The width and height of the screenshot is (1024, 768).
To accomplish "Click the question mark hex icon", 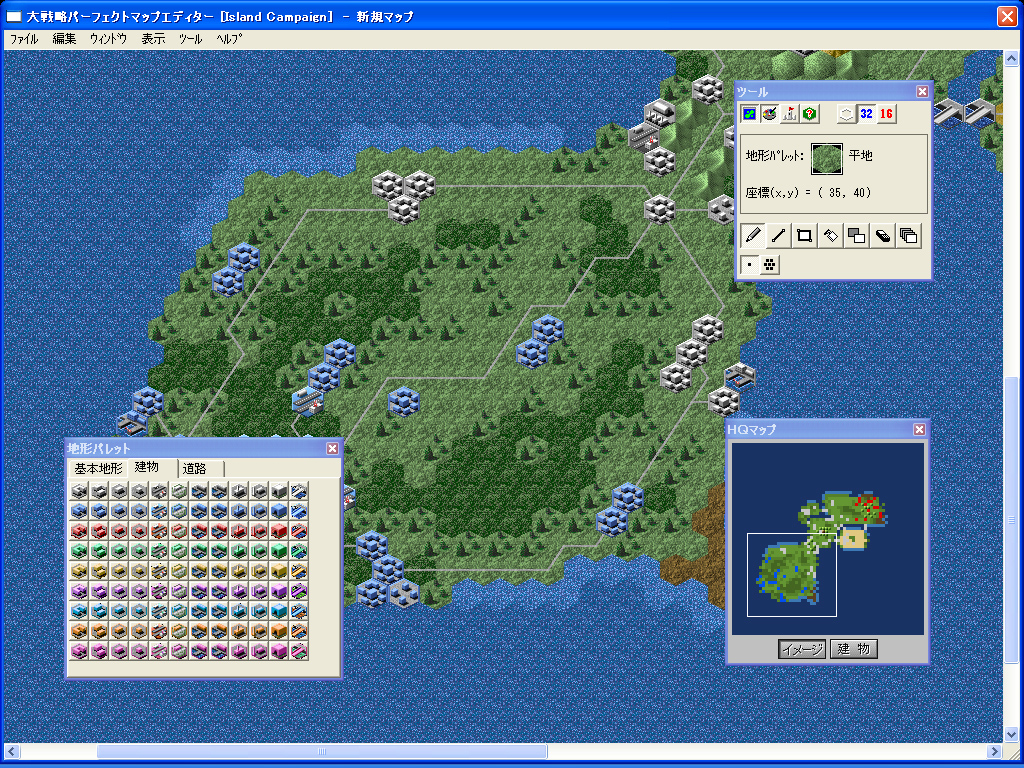I will [810, 114].
